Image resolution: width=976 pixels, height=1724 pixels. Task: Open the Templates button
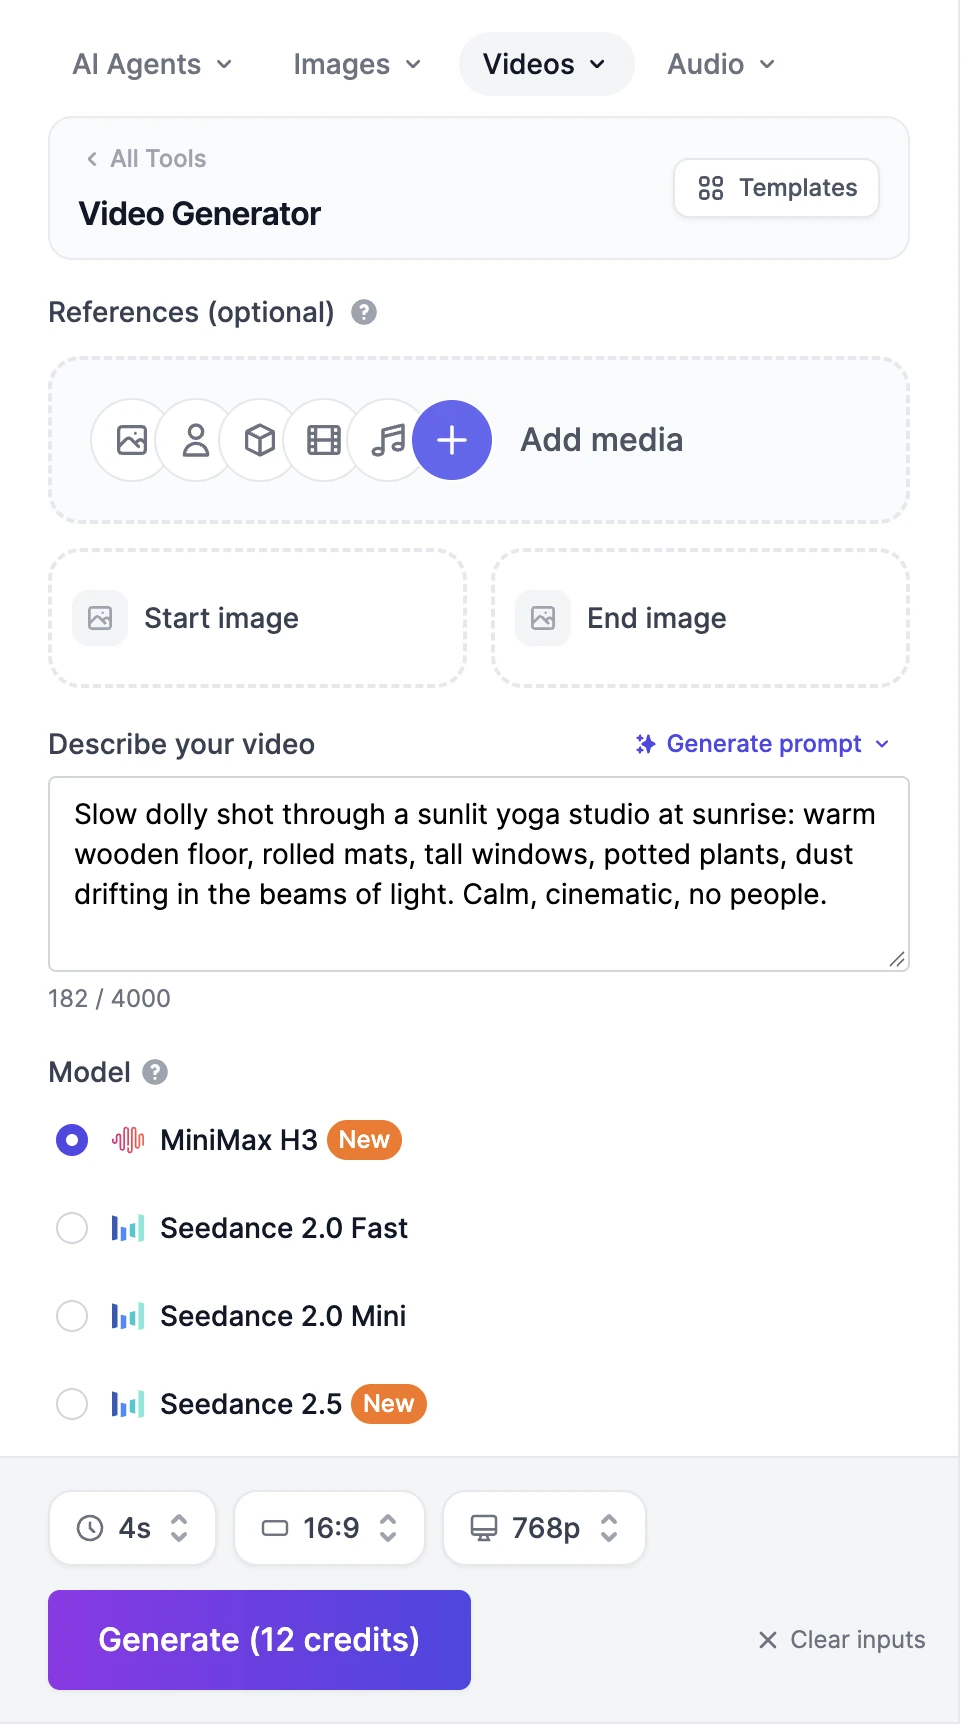click(776, 188)
